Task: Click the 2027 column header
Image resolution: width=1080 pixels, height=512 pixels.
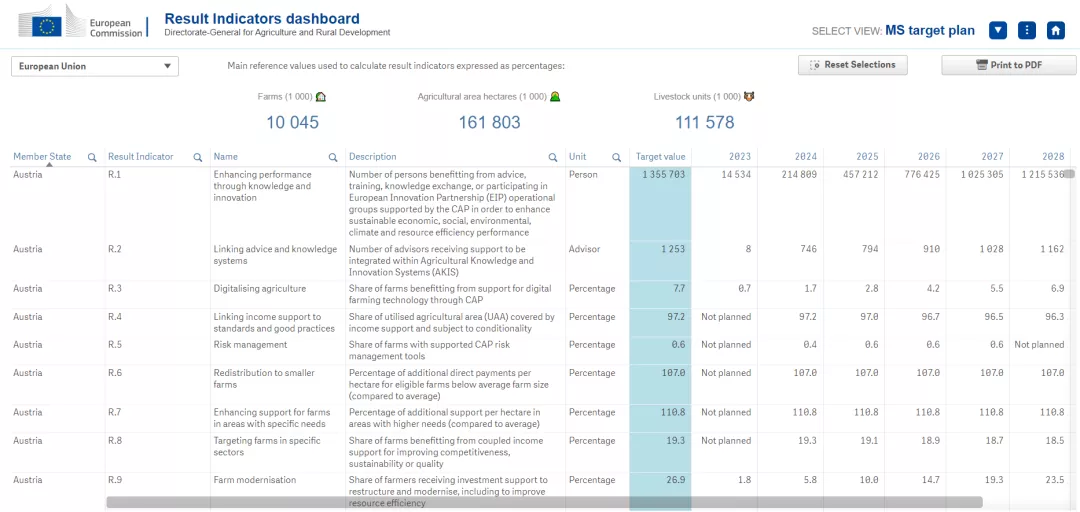Action: (x=993, y=156)
